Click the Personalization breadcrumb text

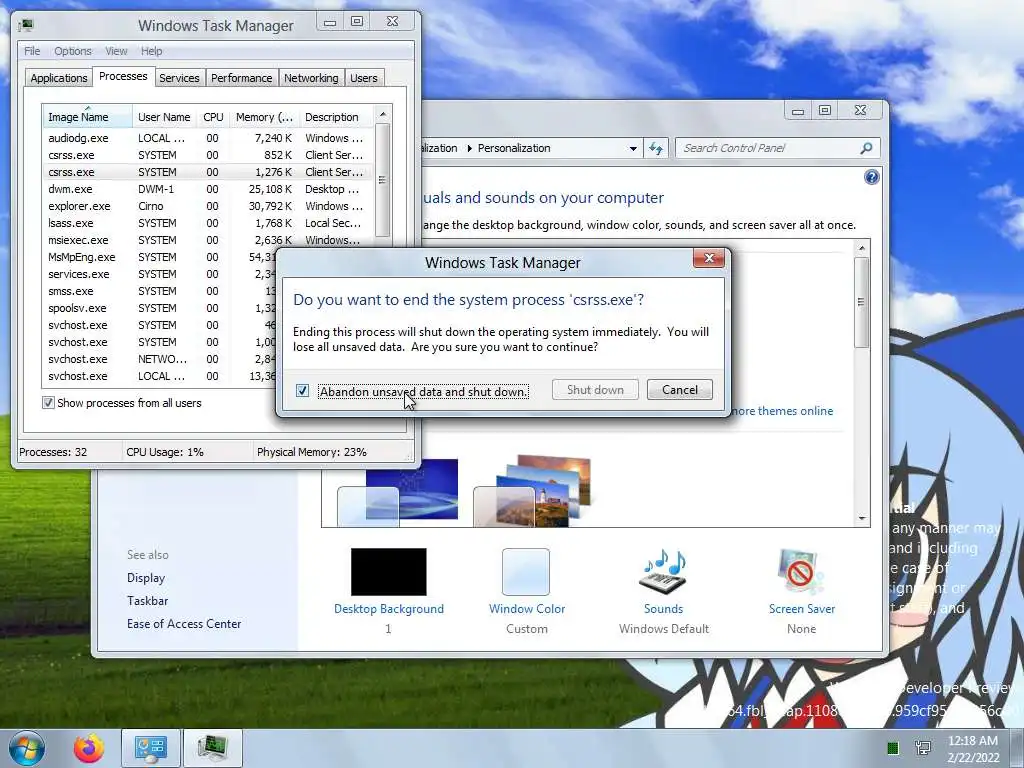[x=514, y=148]
